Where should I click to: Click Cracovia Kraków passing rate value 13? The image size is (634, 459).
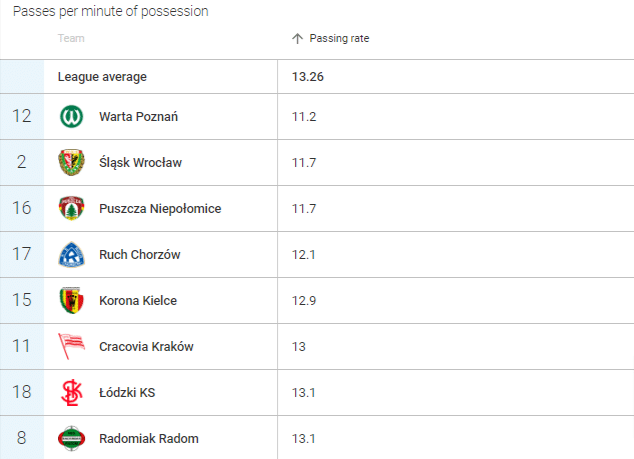point(299,347)
